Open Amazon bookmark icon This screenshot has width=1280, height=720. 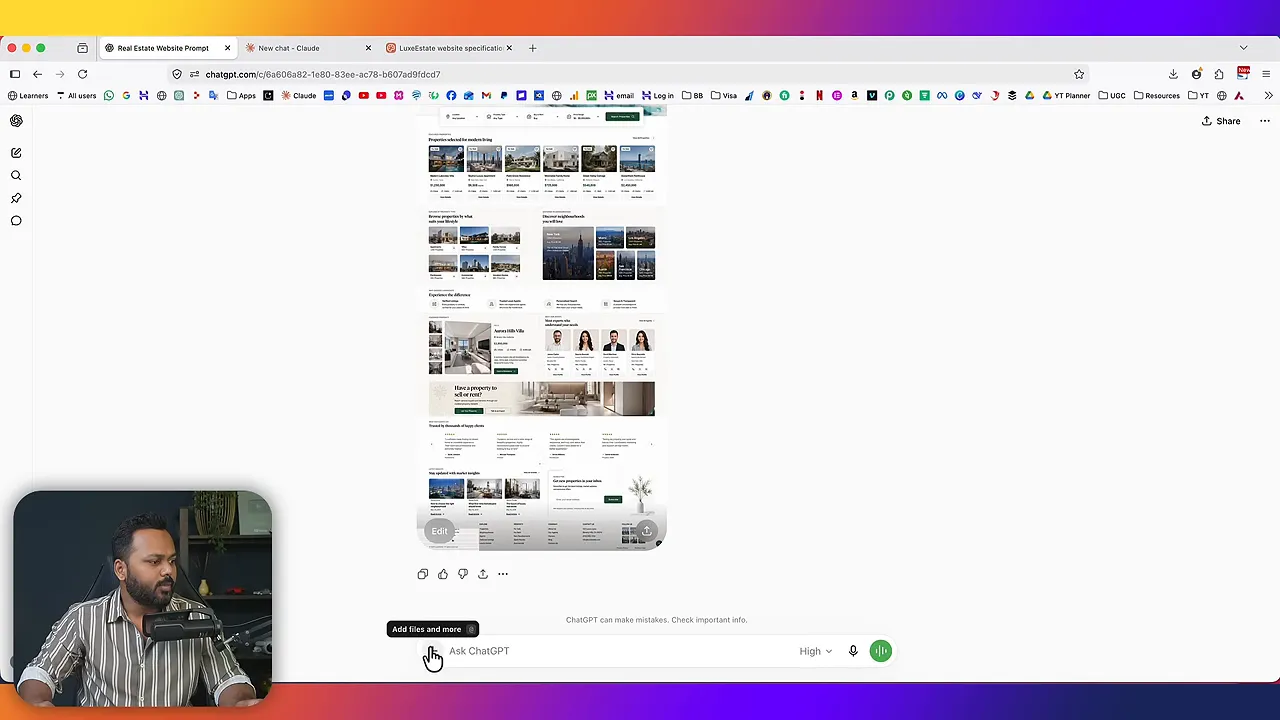click(x=854, y=96)
